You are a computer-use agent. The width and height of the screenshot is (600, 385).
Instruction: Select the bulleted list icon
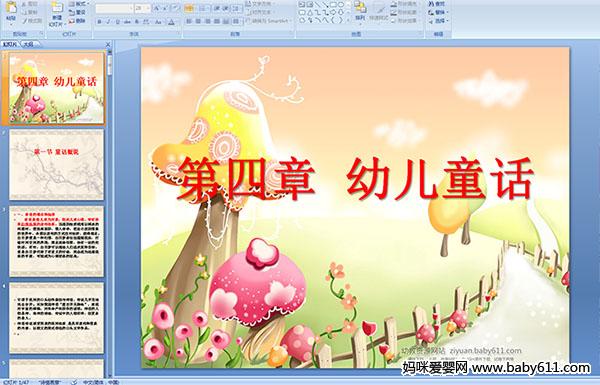point(189,8)
